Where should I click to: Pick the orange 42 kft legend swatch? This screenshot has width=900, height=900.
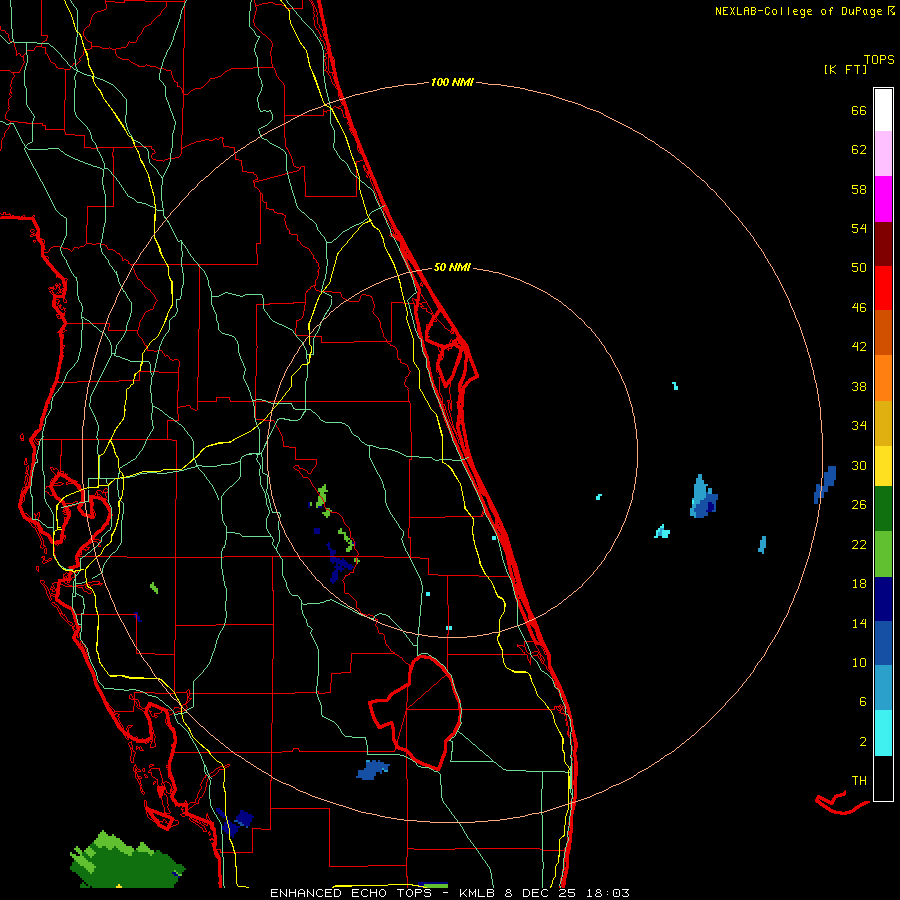tap(883, 378)
